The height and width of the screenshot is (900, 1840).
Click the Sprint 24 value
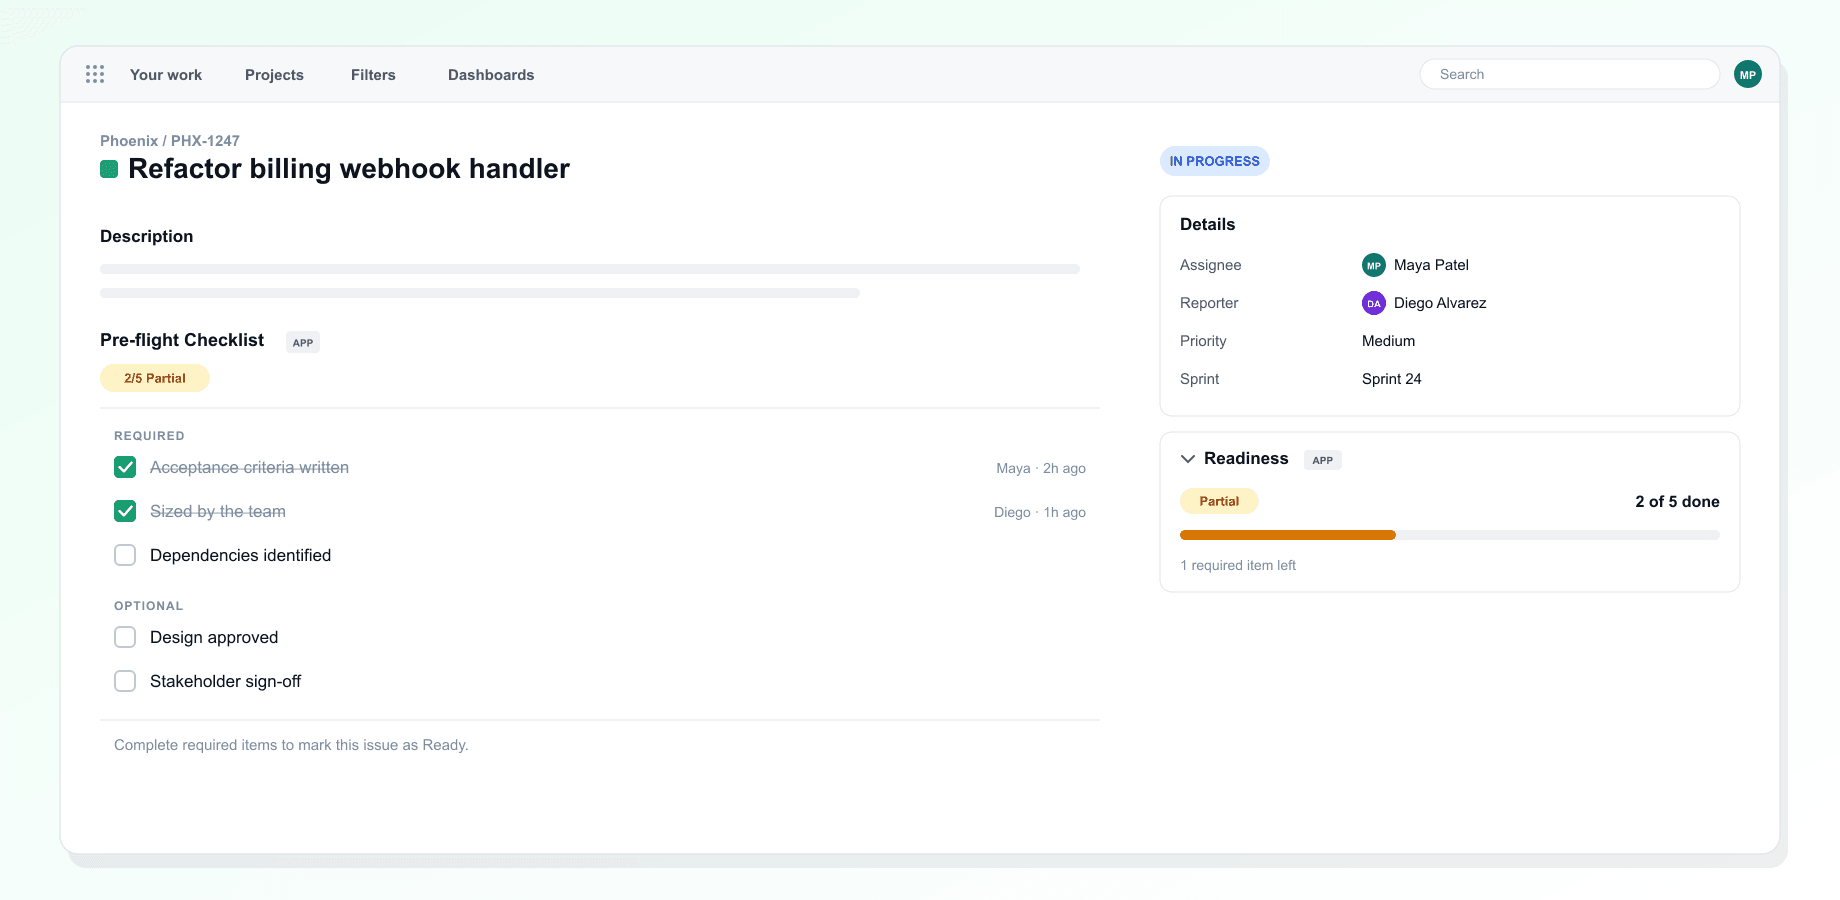(1392, 379)
